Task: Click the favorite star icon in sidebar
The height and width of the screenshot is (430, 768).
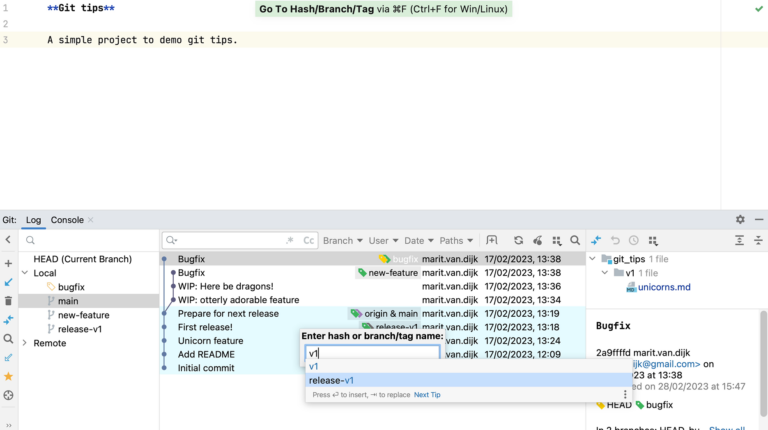Action: pyautogui.click(x=9, y=376)
